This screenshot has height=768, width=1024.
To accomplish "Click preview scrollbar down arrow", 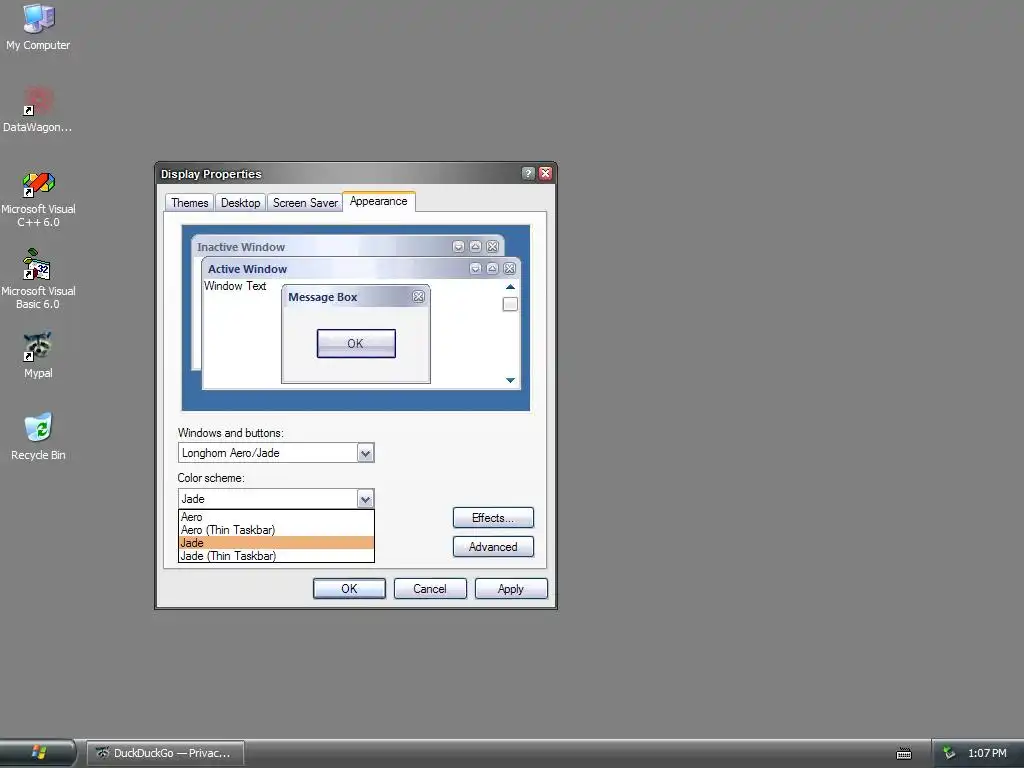I will [510, 380].
